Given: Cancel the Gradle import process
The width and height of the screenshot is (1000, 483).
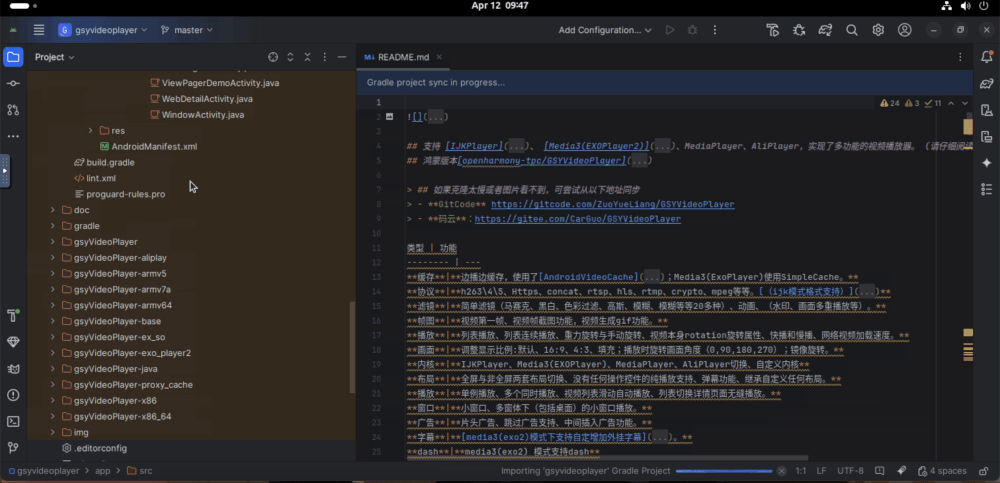Looking at the screenshot, I should [x=782, y=471].
